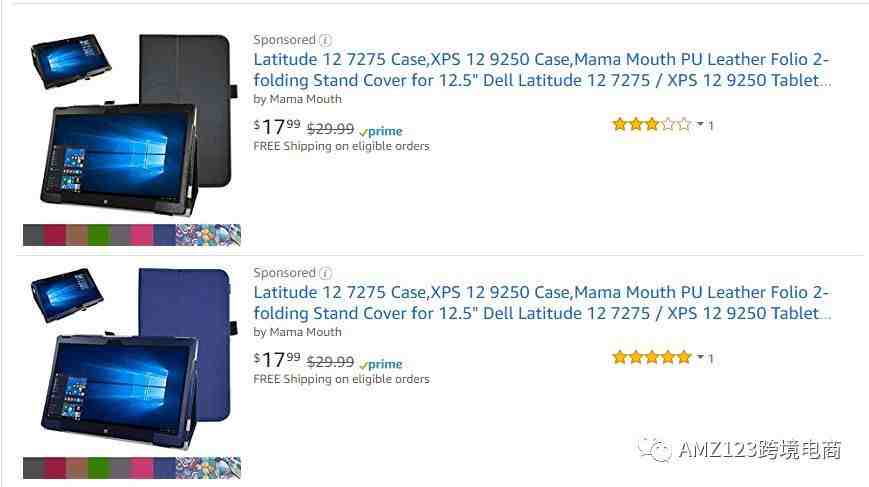
Task: Click the Sponsored info icon on first listing
Action: pyautogui.click(x=326, y=40)
